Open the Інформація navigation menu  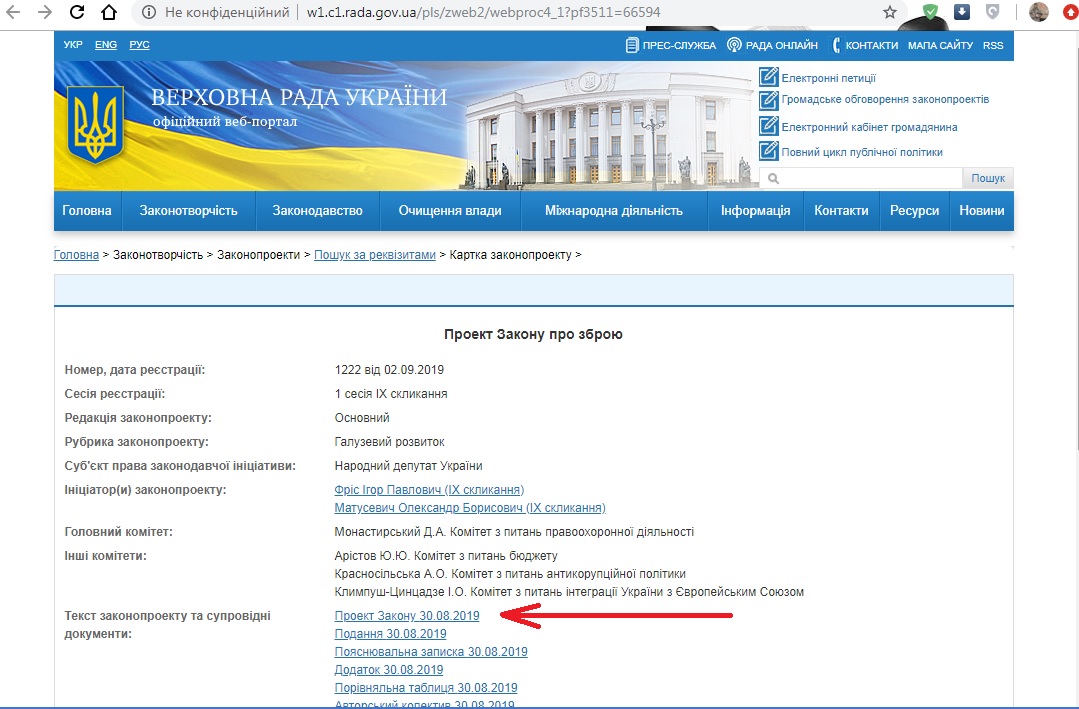(x=756, y=211)
